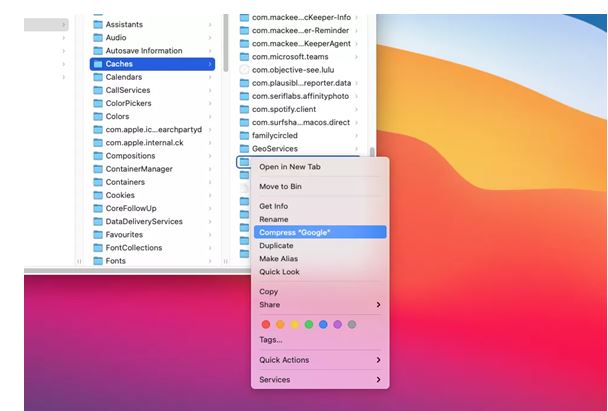Click the Caches column scrollbar thumb
The height and width of the screenshot is (411, 608).
click(x=372, y=152)
